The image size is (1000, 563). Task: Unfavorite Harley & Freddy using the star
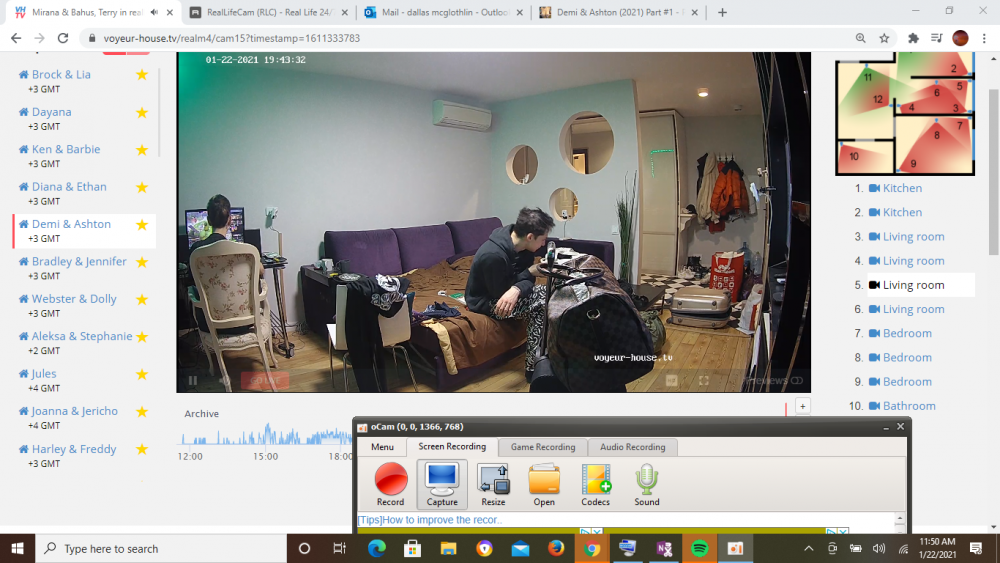pyautogui.click(x=142, y=449)
